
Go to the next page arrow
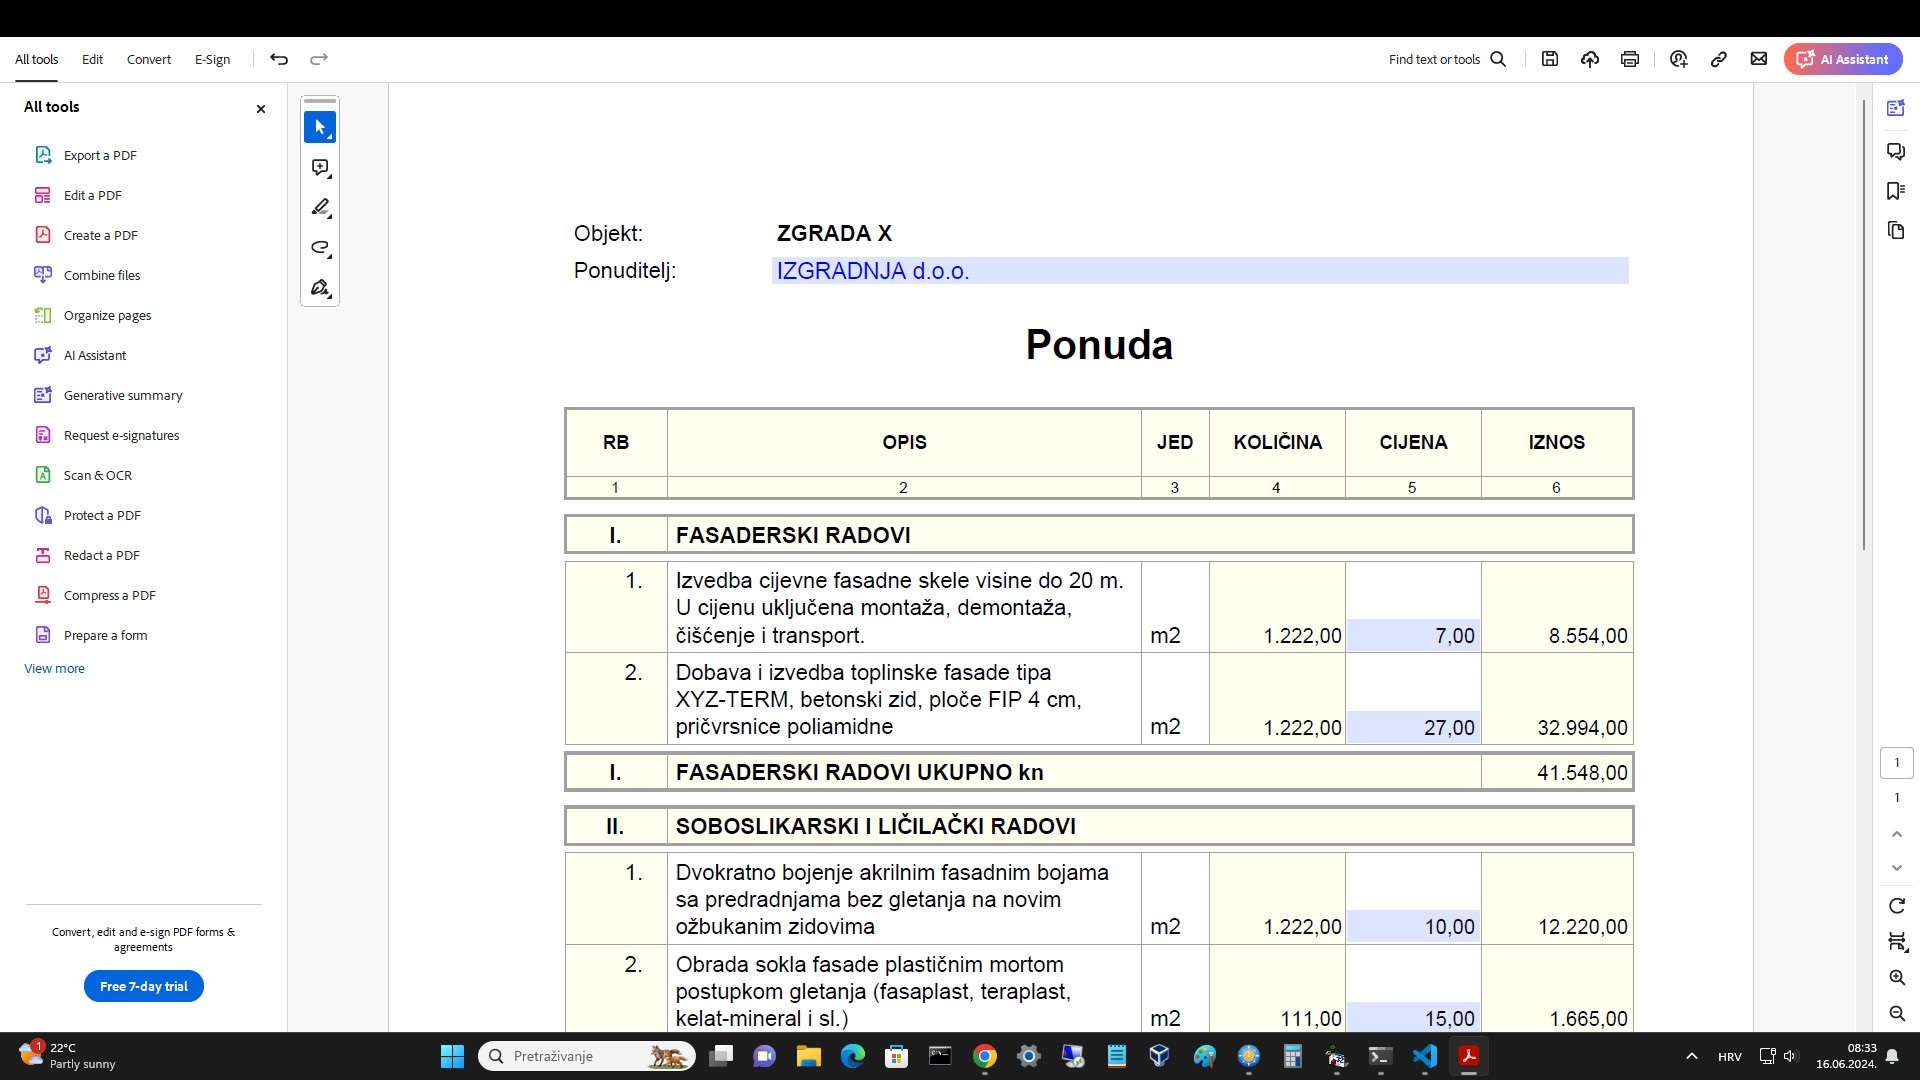1897,868
